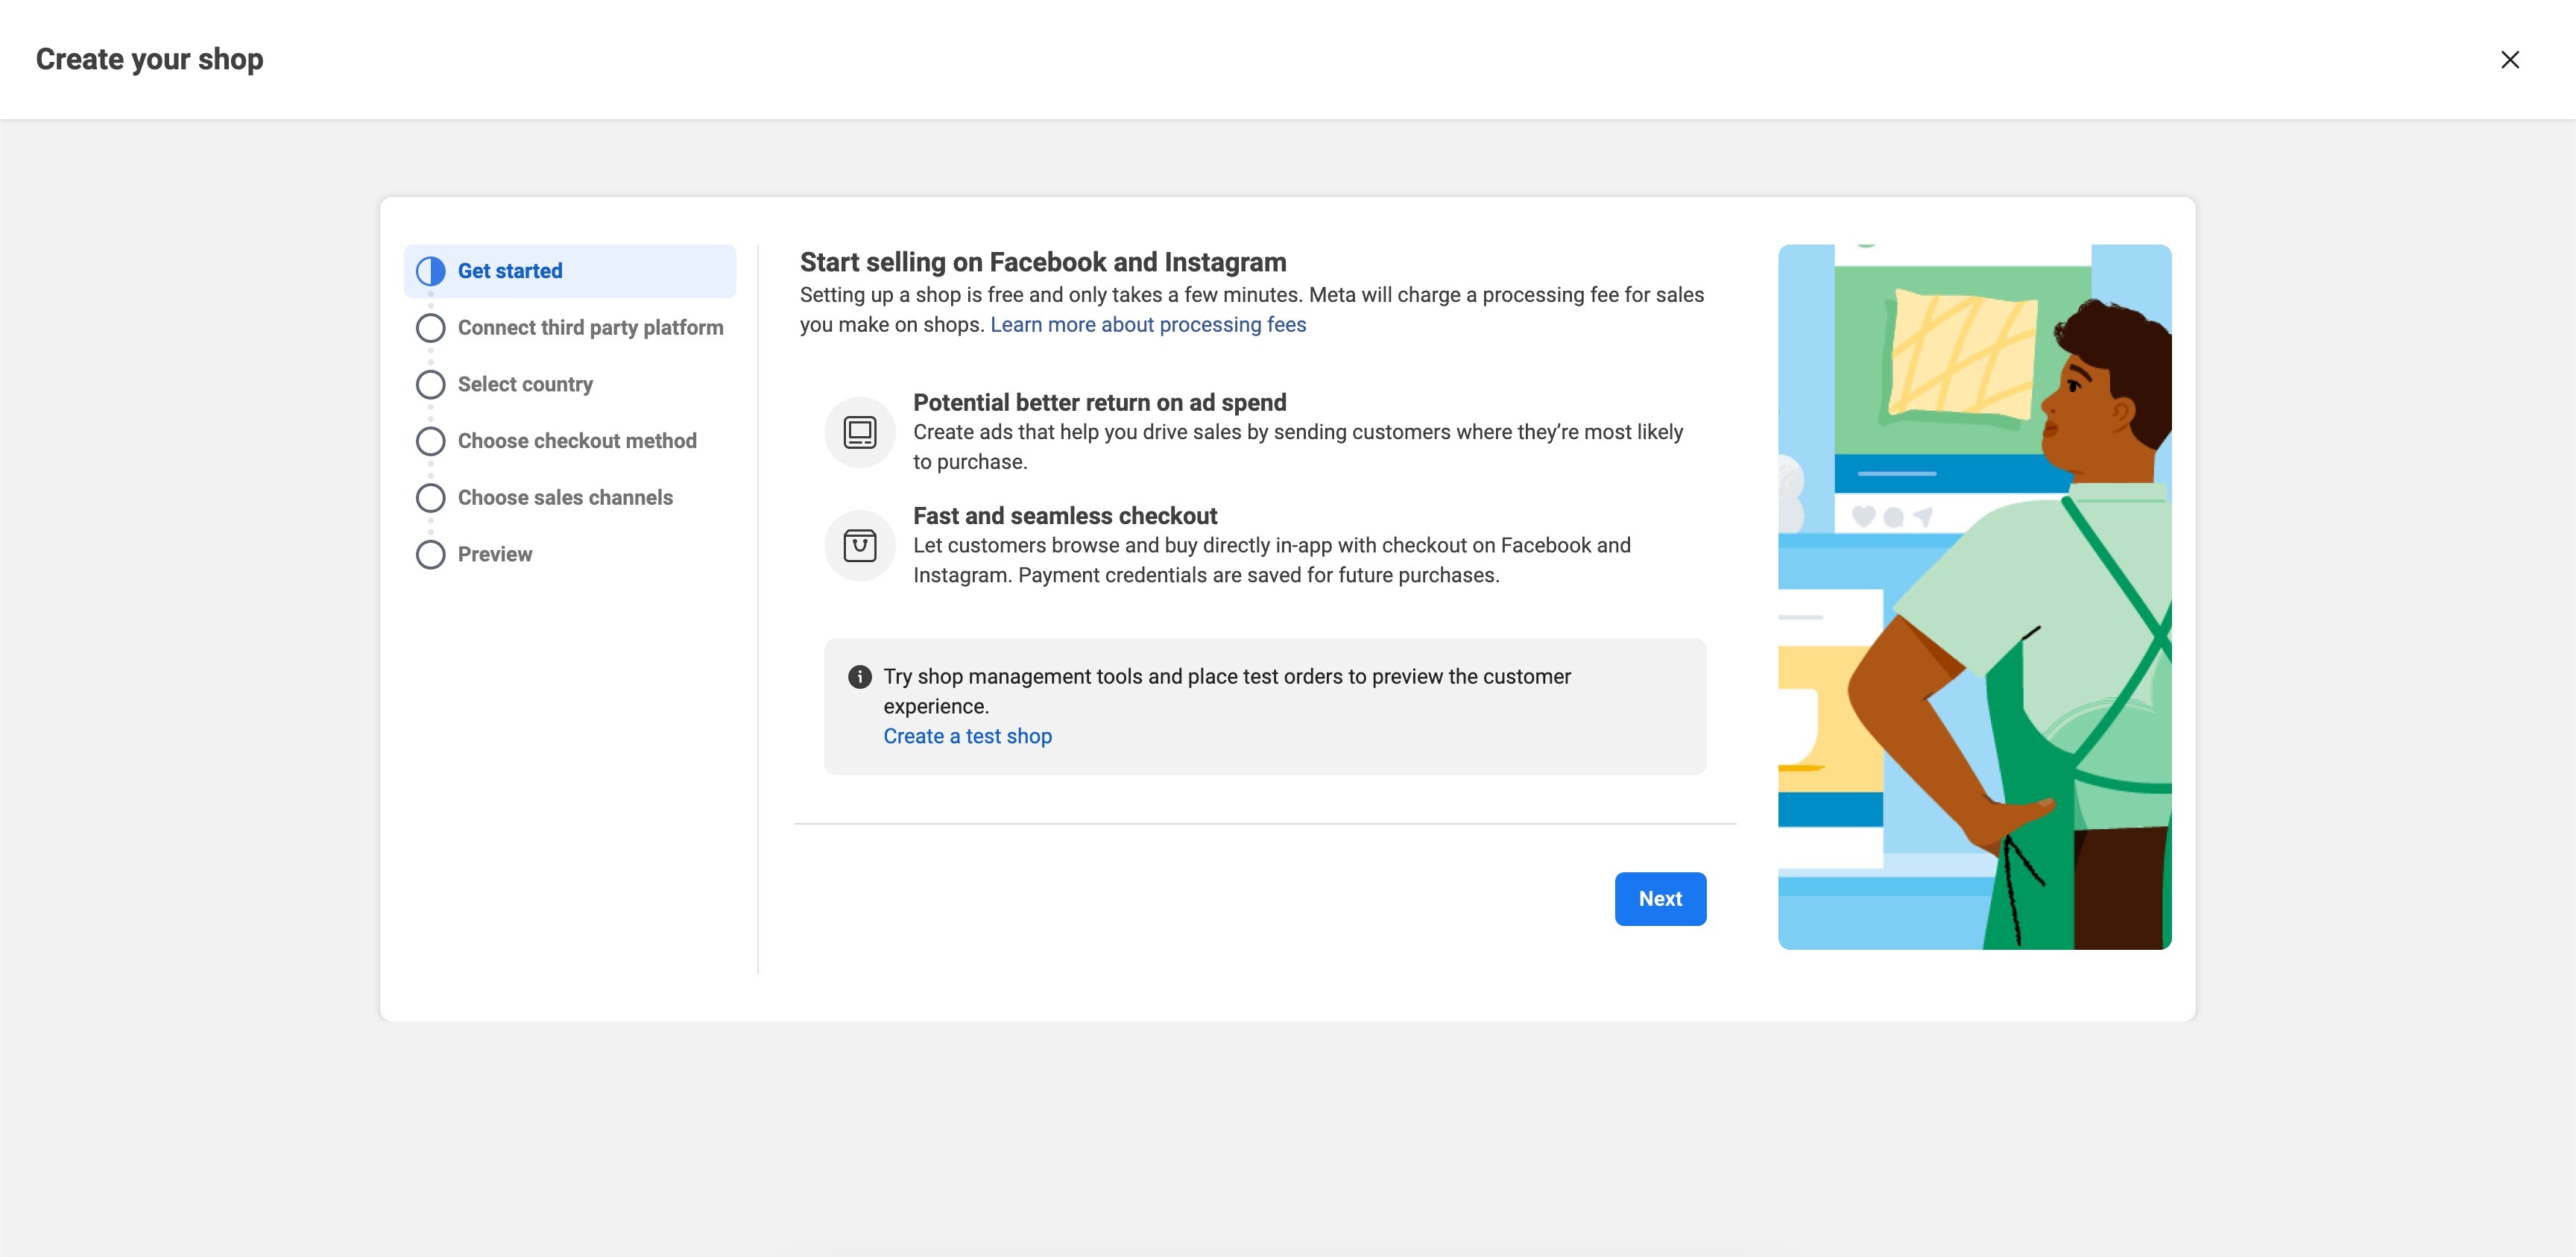
Task: Open the Select country step label
Action: click(525, 385)
